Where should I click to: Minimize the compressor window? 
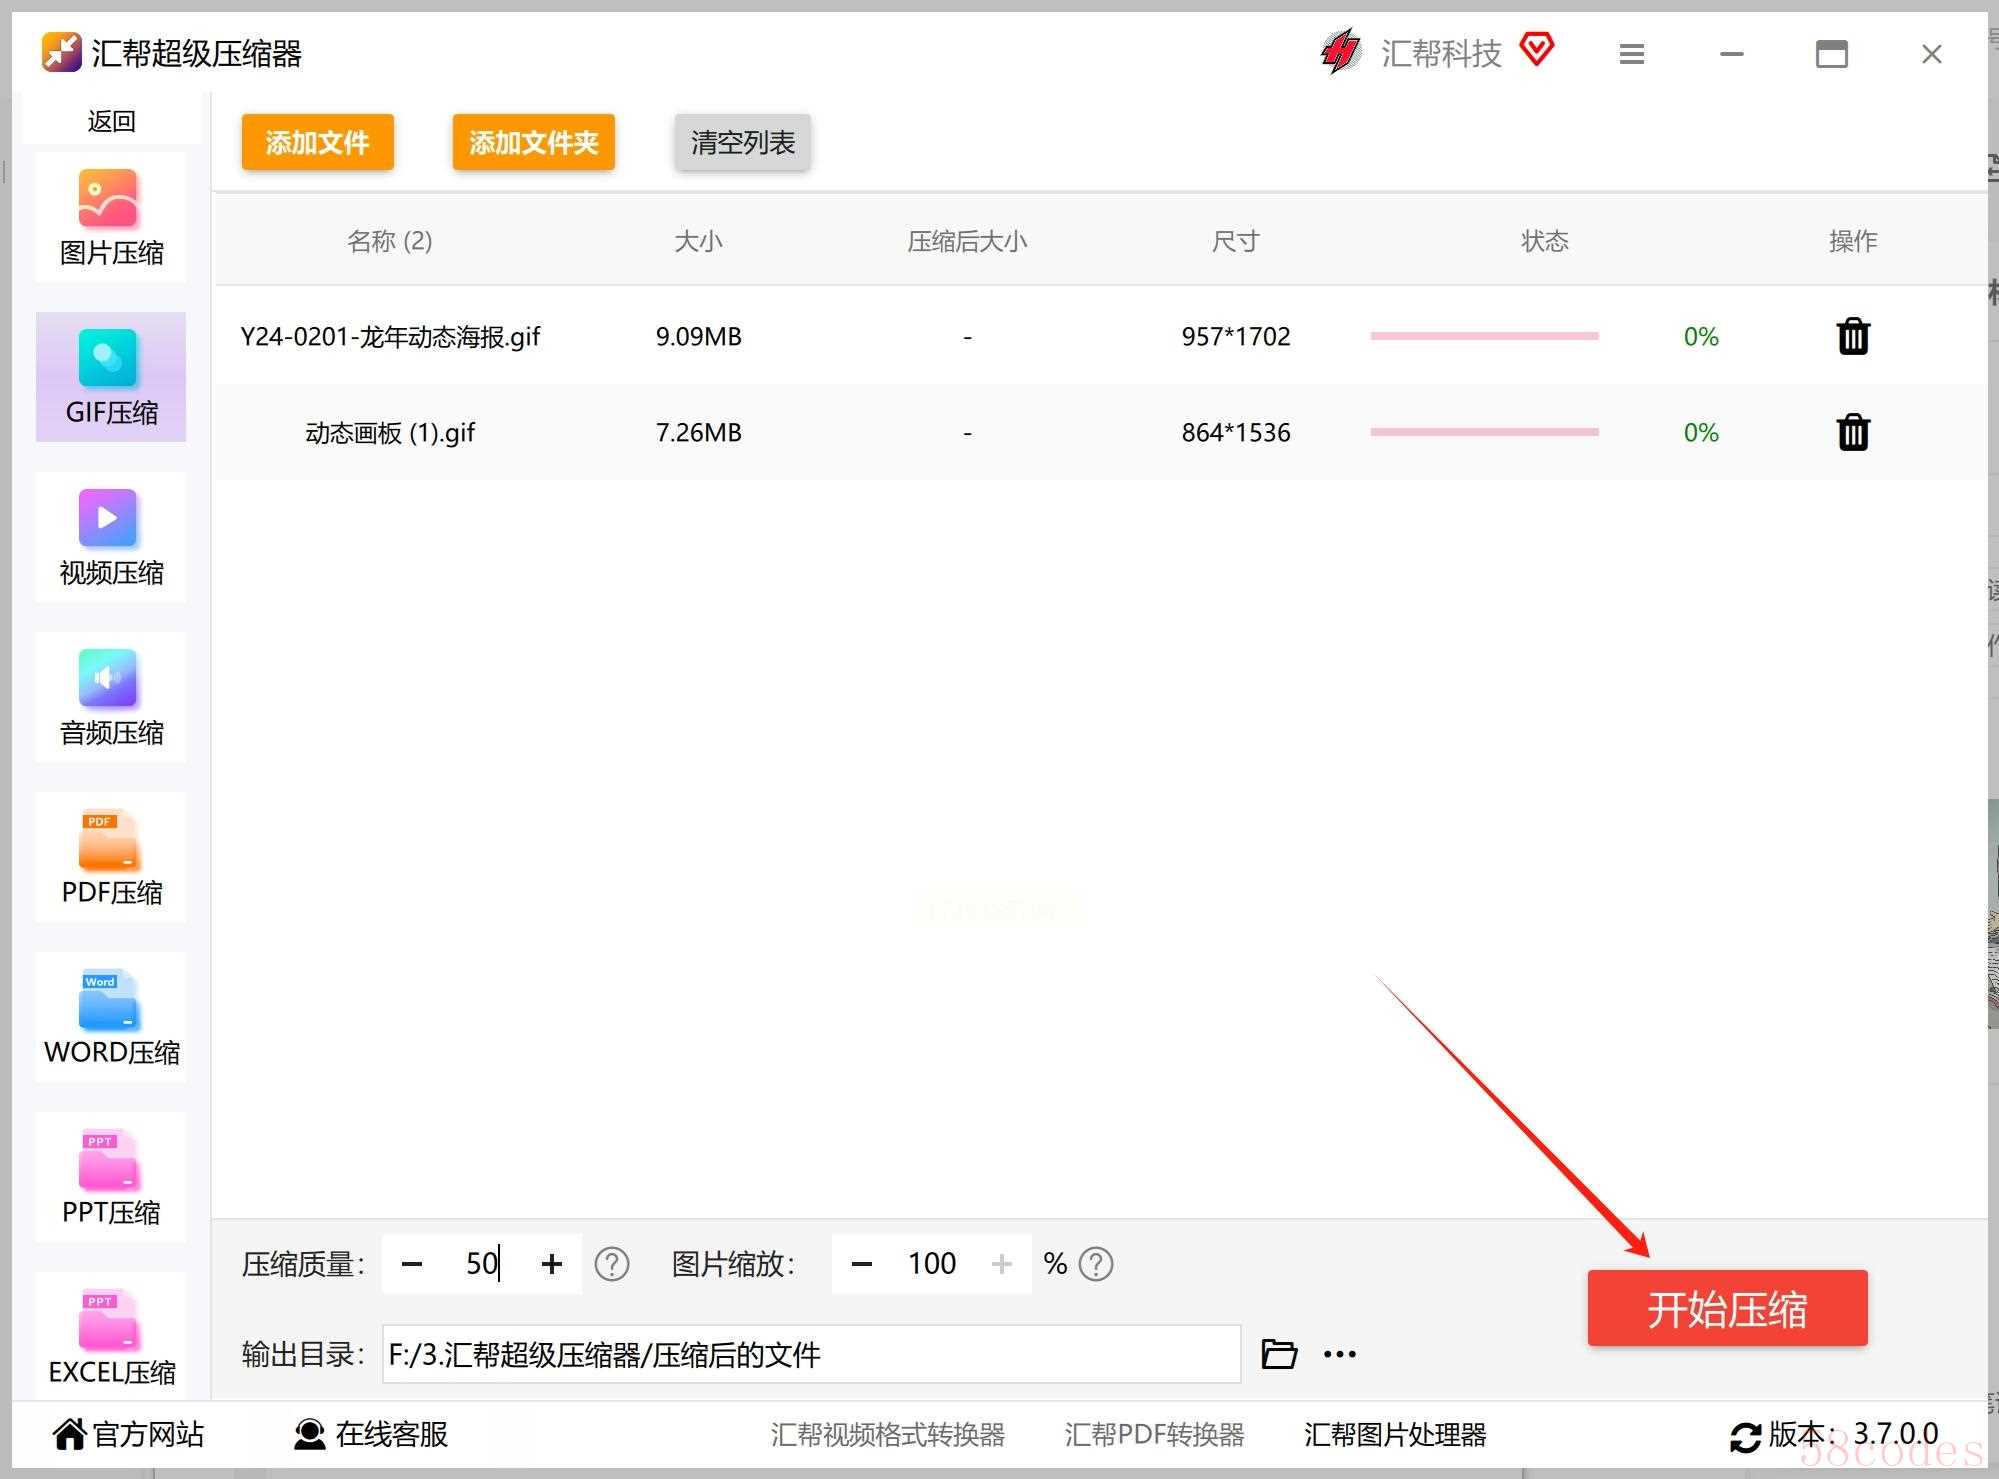coord(1732,54)
